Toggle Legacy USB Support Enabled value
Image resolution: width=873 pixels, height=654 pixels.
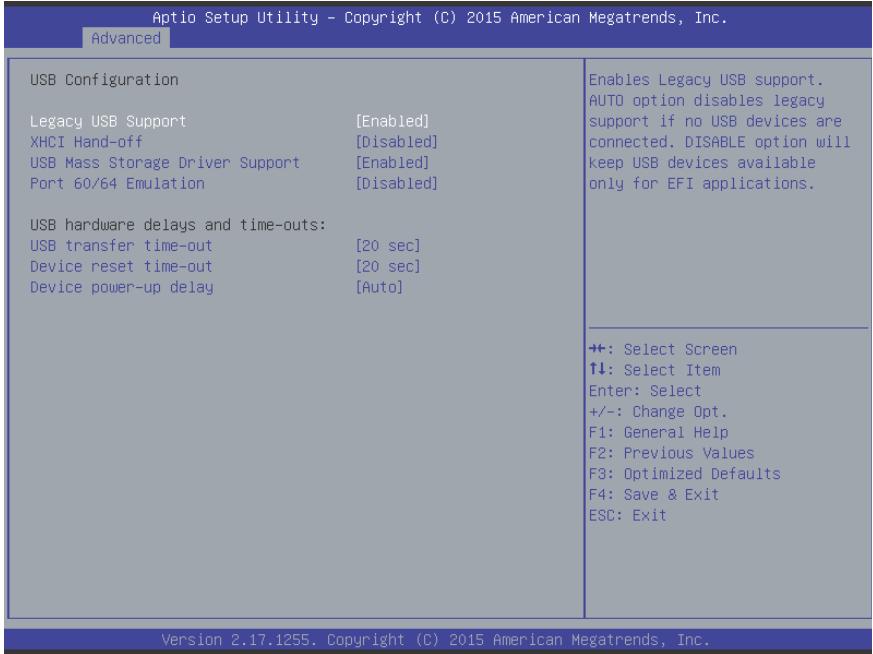pos(393,121)
